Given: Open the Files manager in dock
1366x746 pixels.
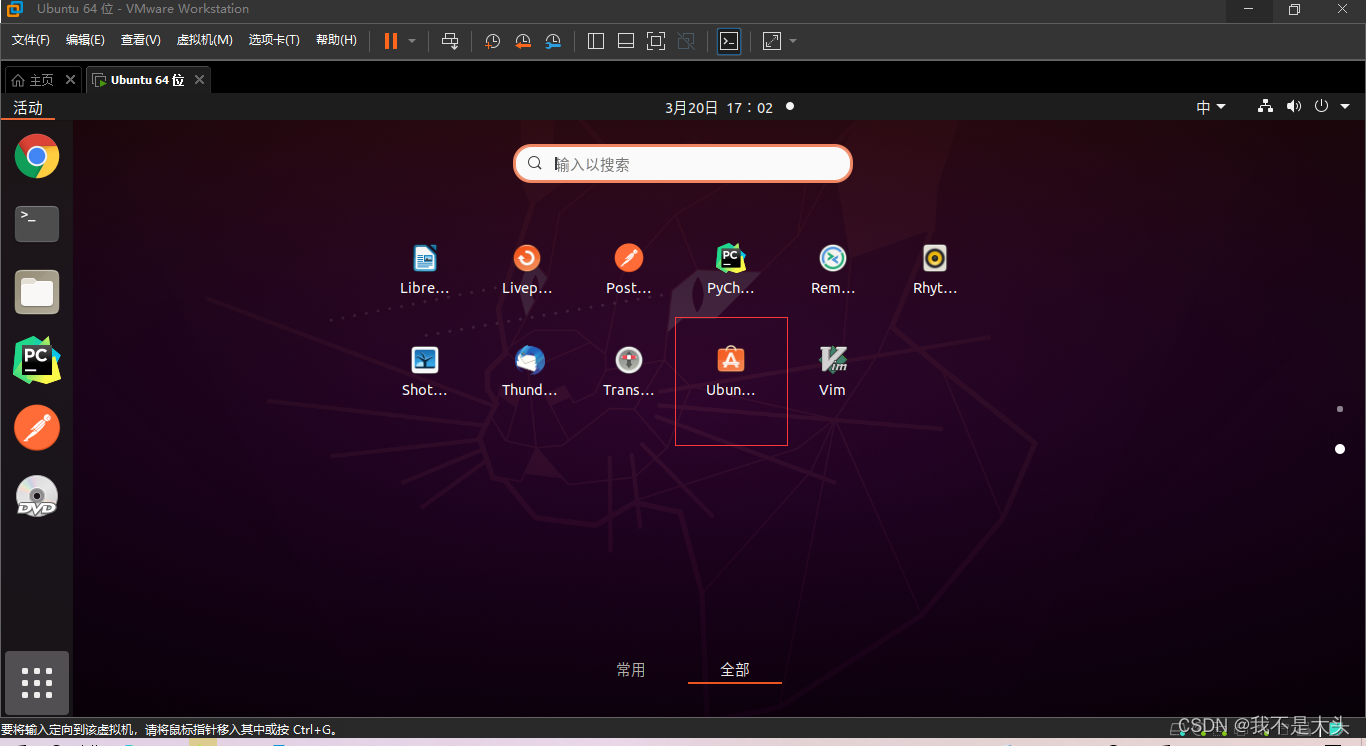Looking at the screenshot, I should coord(37,292).
